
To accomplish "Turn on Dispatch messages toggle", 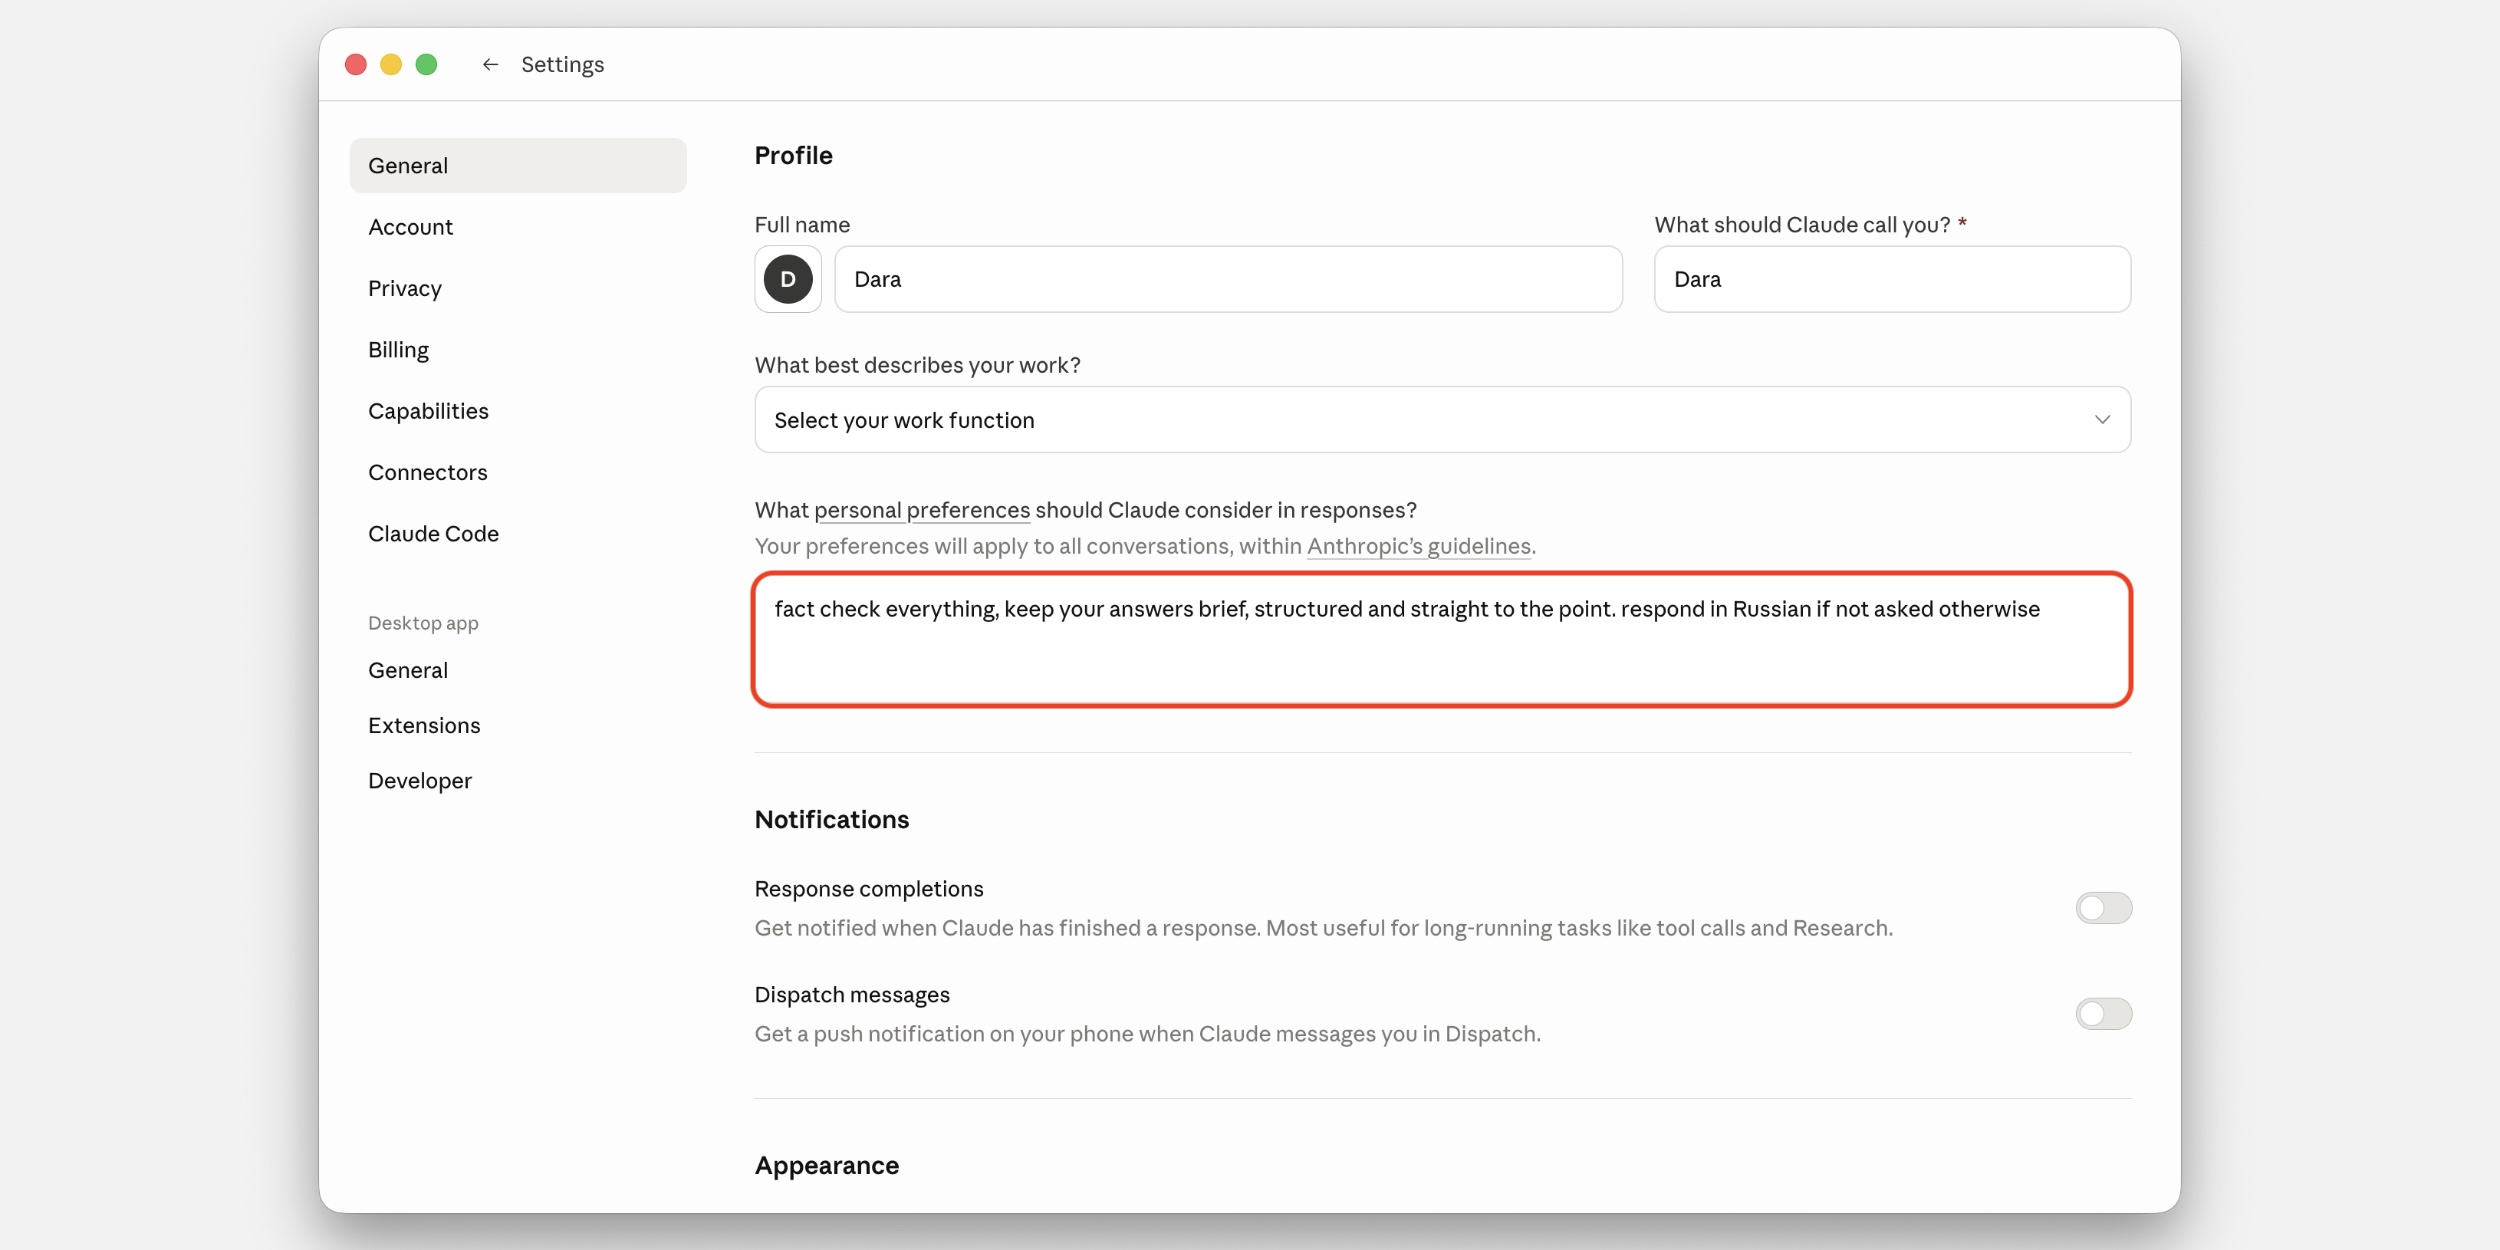I will (2103, 1014).
